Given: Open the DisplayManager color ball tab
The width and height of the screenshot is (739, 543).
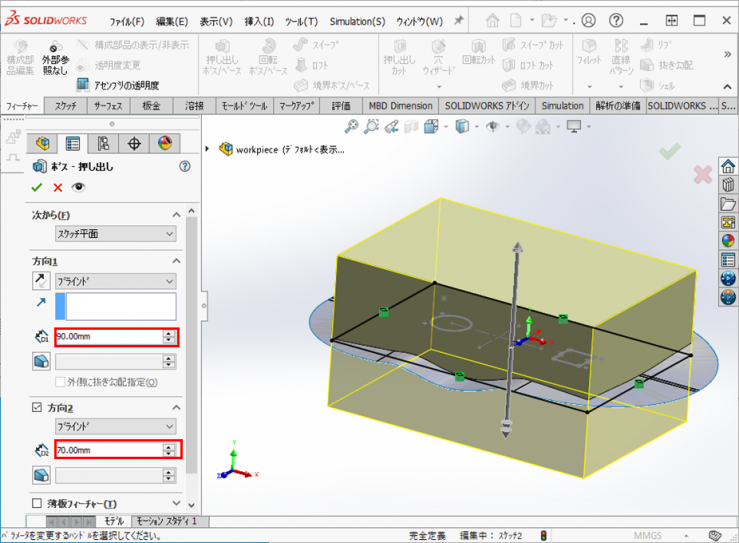Looking at the screenshot, I should click(165, 144).
